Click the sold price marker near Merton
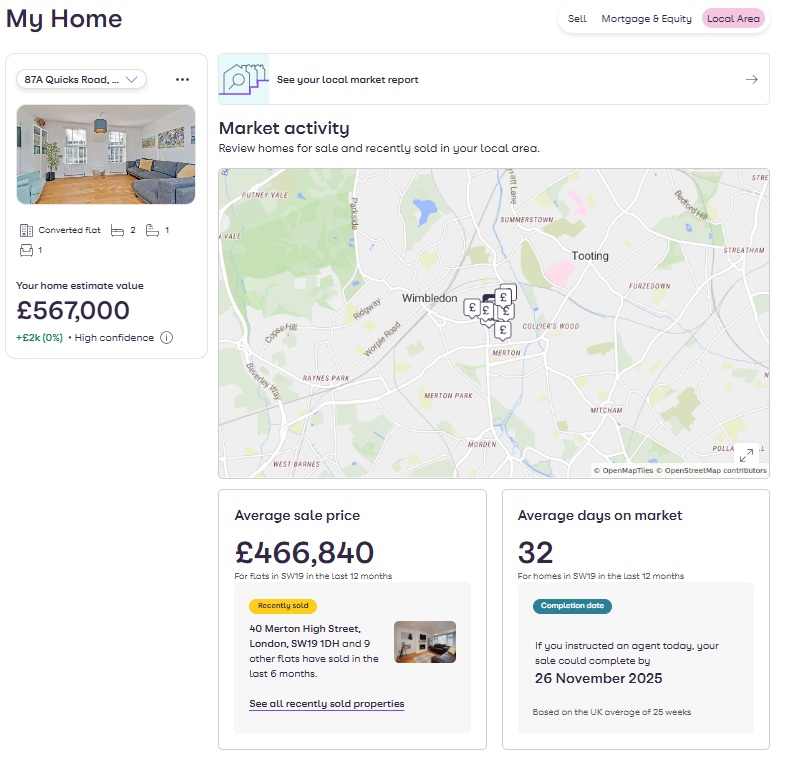This screenshot has width=793, height=771. tap(503, 329)
